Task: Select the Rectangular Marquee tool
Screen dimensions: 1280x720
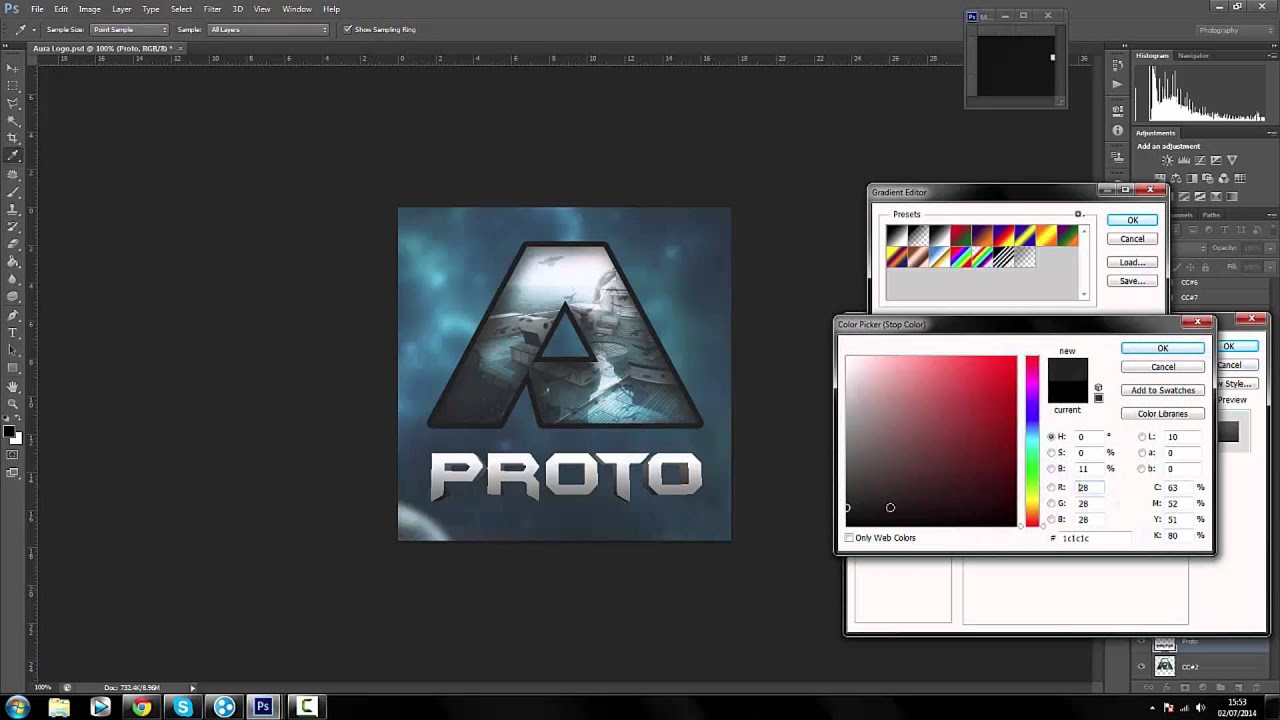Action: click(13, 85)
